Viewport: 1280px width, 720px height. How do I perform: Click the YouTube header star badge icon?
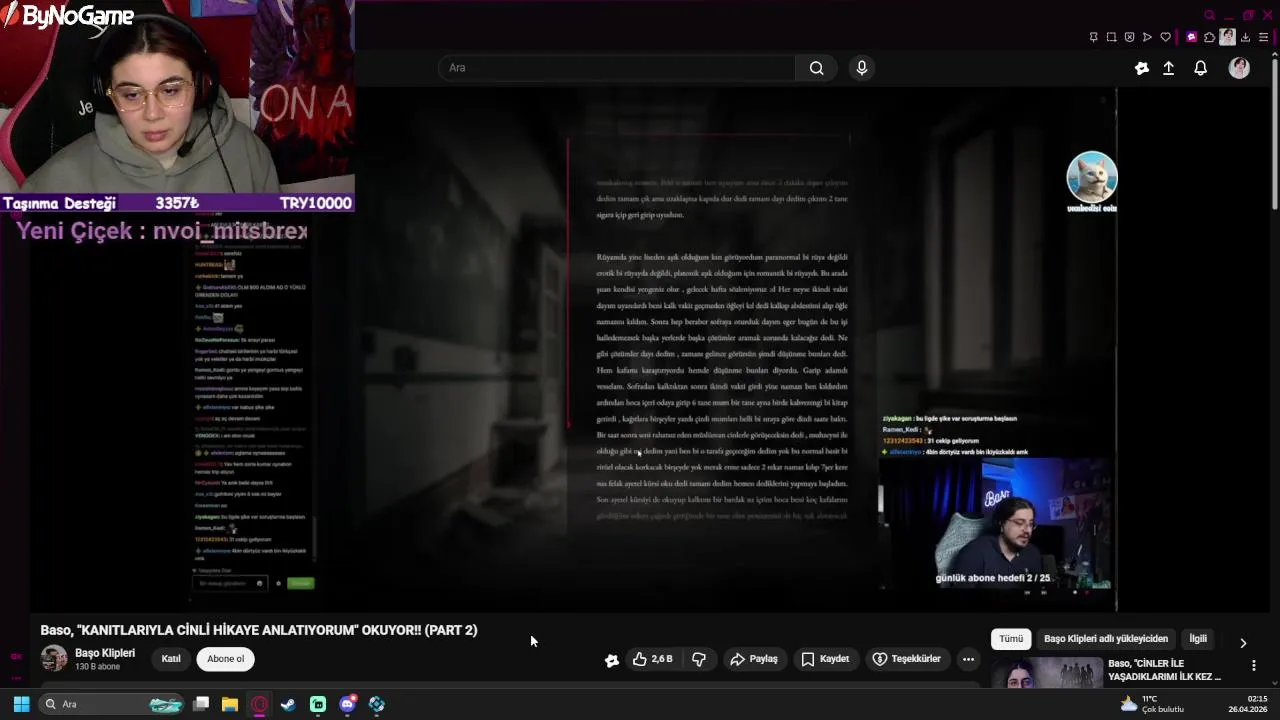(x=1142, y=68)
